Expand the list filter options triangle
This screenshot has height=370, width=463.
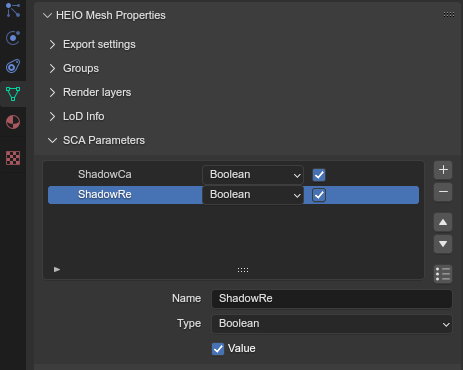click(x=57, y=269)
